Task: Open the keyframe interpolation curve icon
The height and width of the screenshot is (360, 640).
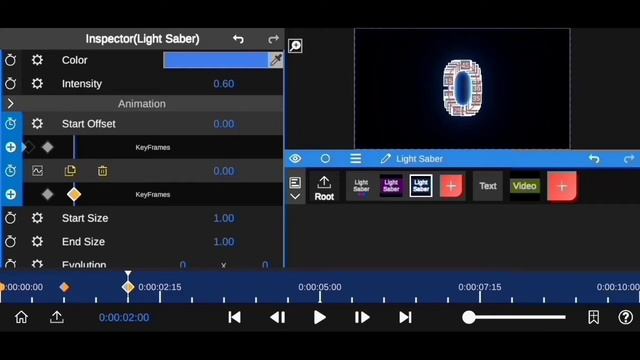Action: pyautogui.click(x=38, y=171)
